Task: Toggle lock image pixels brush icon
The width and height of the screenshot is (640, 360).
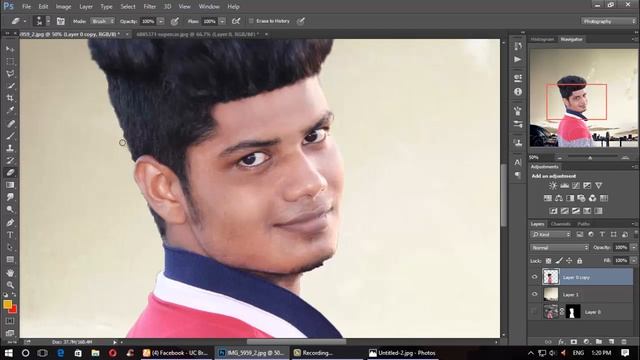Action: click(x=559, y=260)
